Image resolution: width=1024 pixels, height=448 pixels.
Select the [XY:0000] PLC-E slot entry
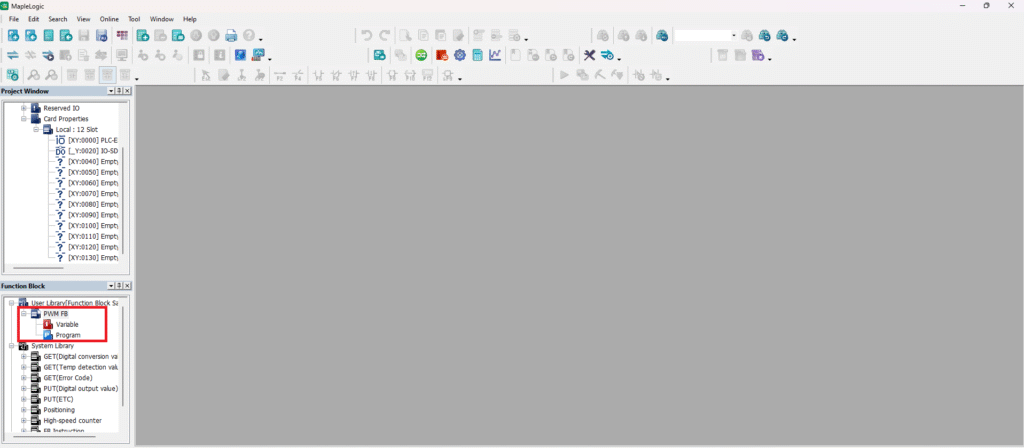pyautogui.click(x=92, y=140)
